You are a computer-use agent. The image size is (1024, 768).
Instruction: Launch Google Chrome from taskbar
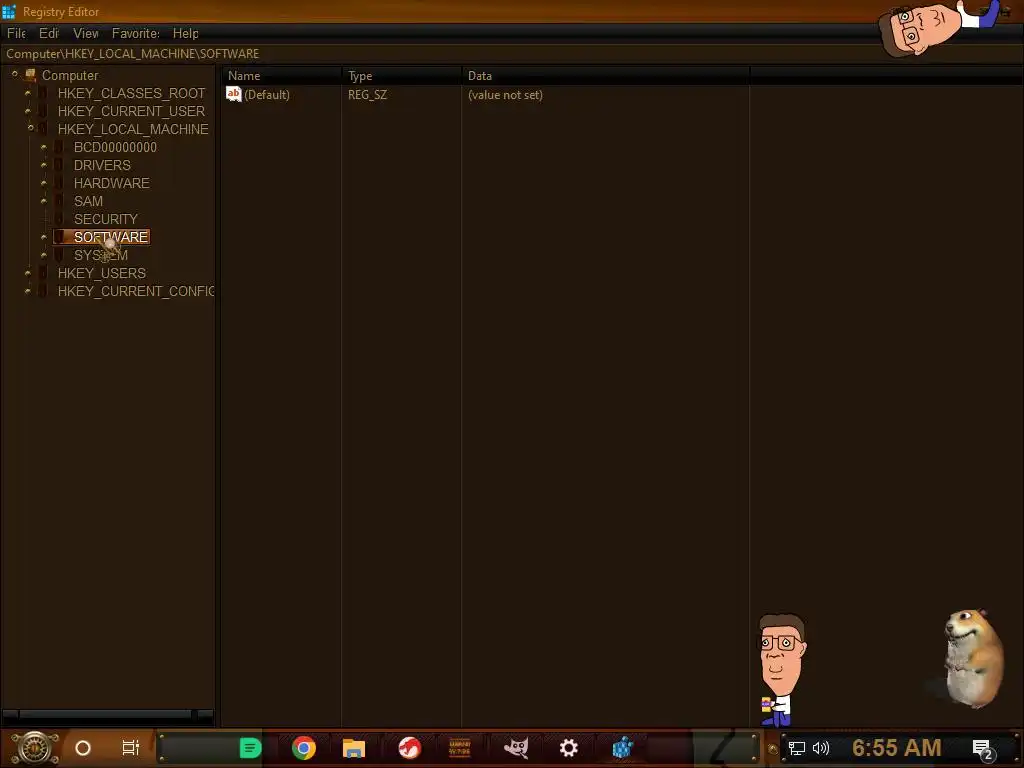pos(304,748)
